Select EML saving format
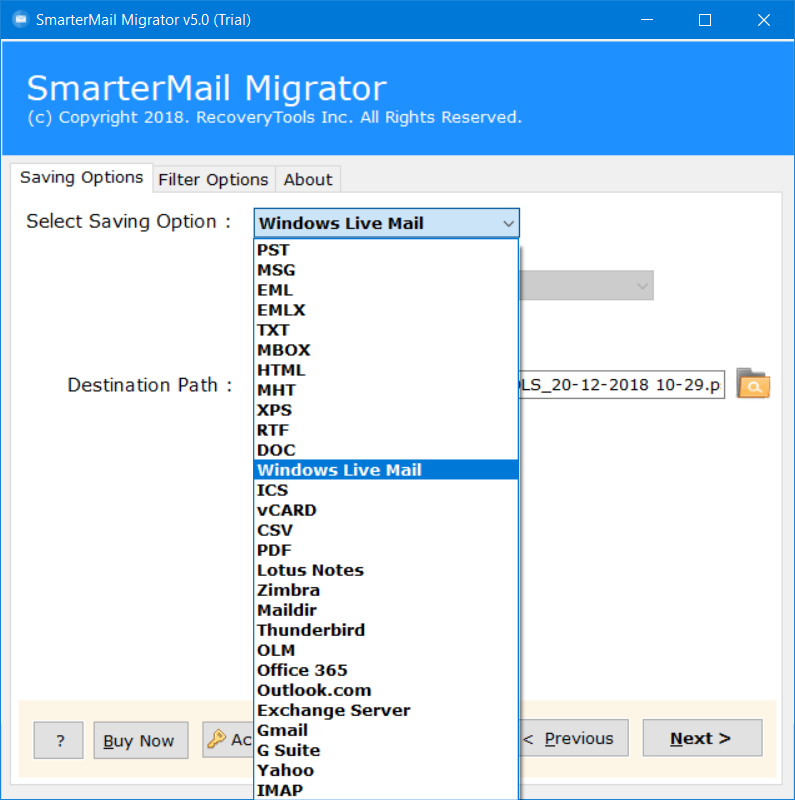 pyautogui.click(x=386, y=290)
